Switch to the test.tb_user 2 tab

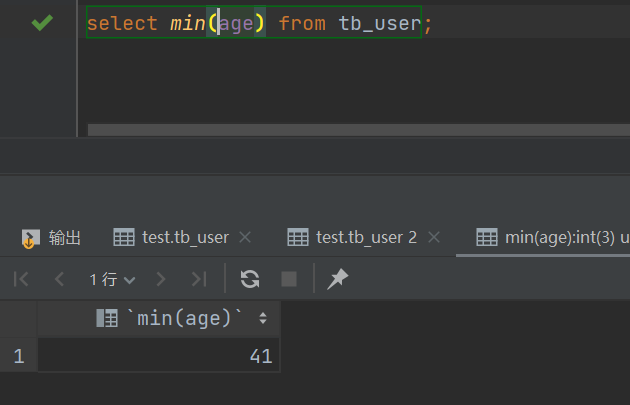pyautogui.click(x=353, y=237)
